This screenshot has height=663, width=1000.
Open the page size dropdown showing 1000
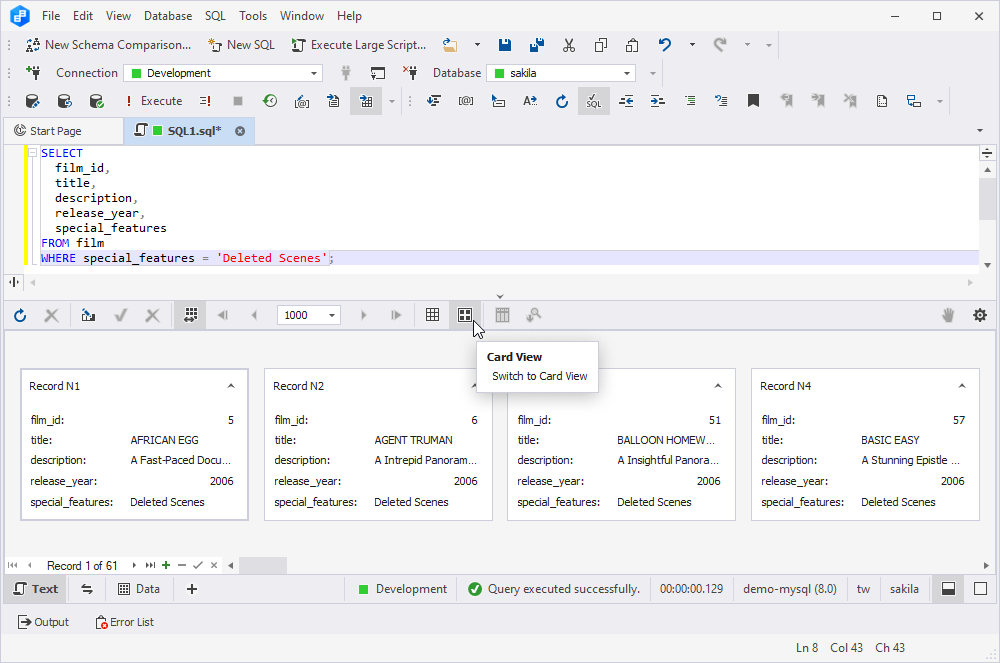[x=309, y=315]
